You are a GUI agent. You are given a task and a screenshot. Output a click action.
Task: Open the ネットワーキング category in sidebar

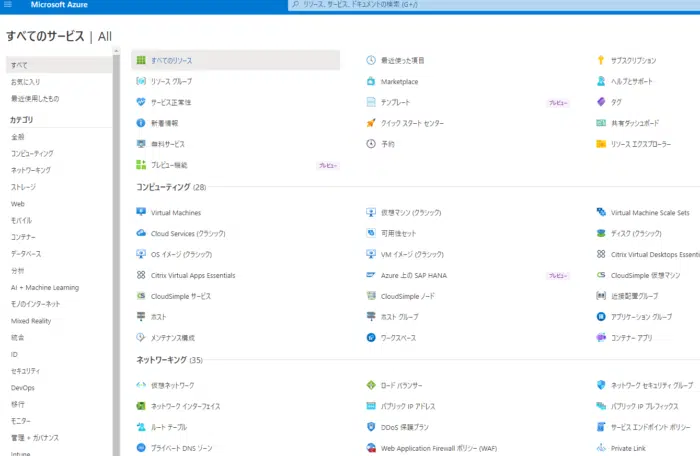(31, 170)
